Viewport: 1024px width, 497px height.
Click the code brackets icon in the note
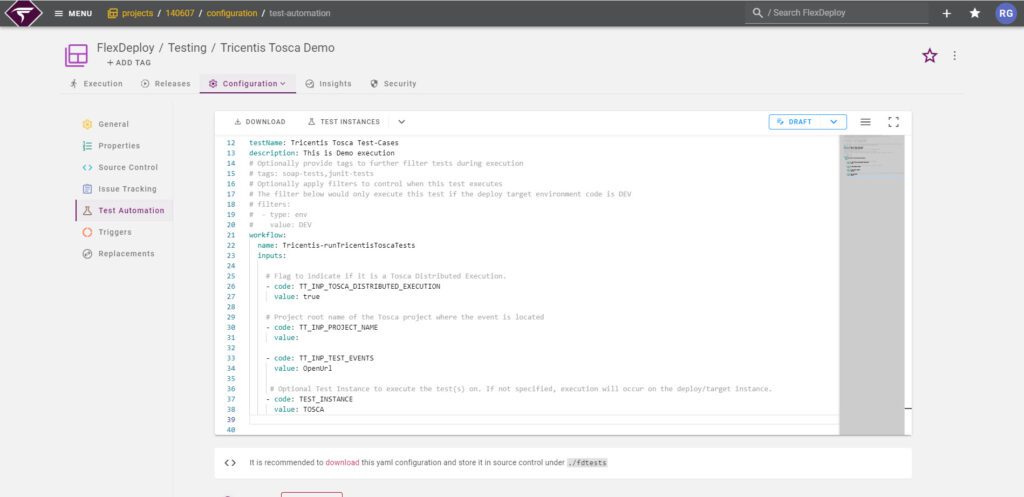pos(230,462)
